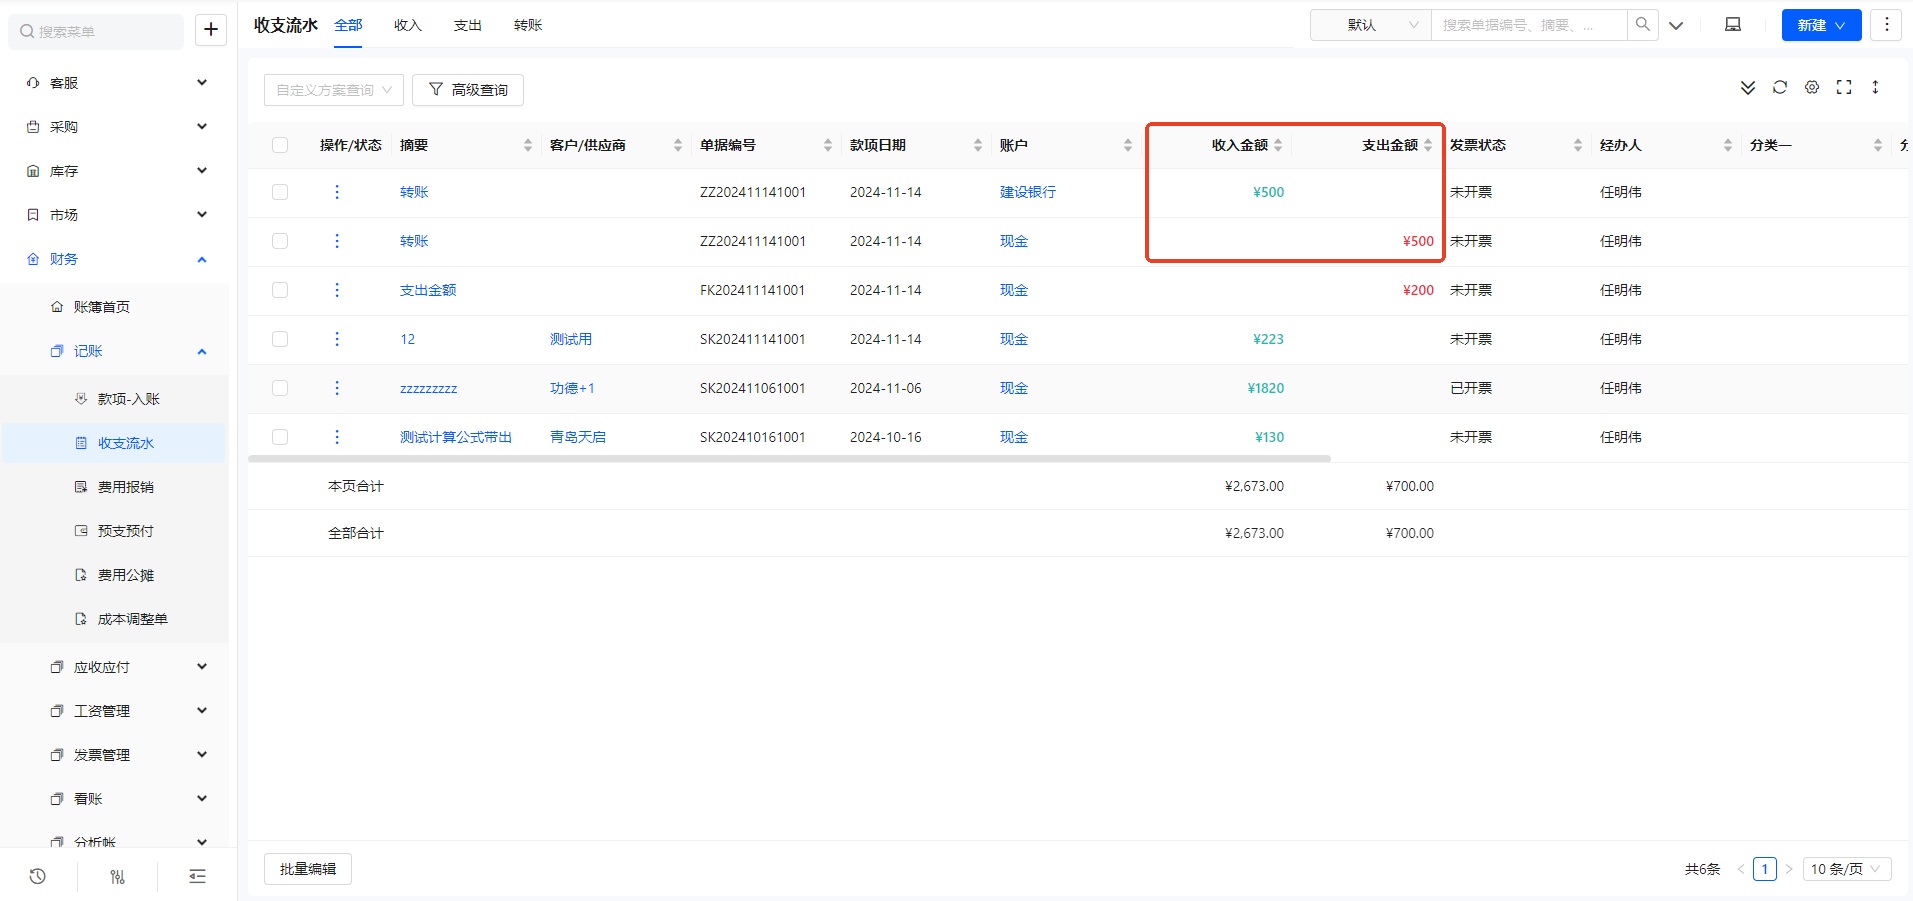Screen dimensions: 1913x901
Task: Go to previous page arrow in pagination
Action: coord(1740,869)
